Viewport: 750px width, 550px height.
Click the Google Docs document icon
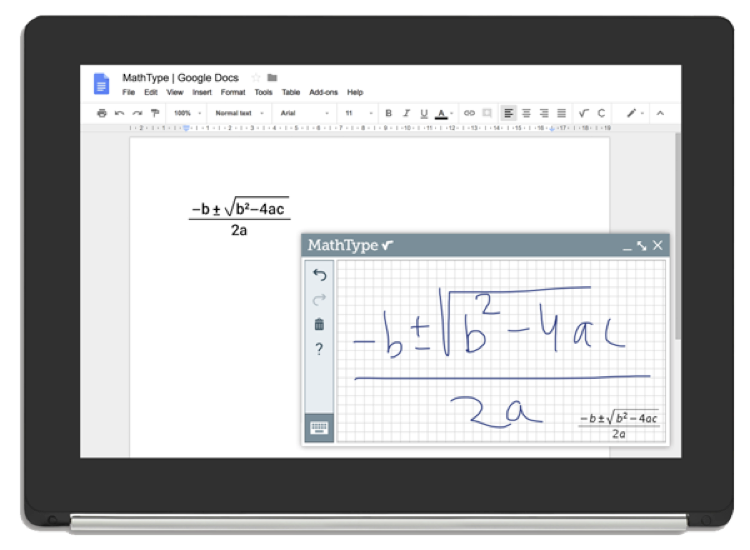pyautogui.click(x=101, y=84)
